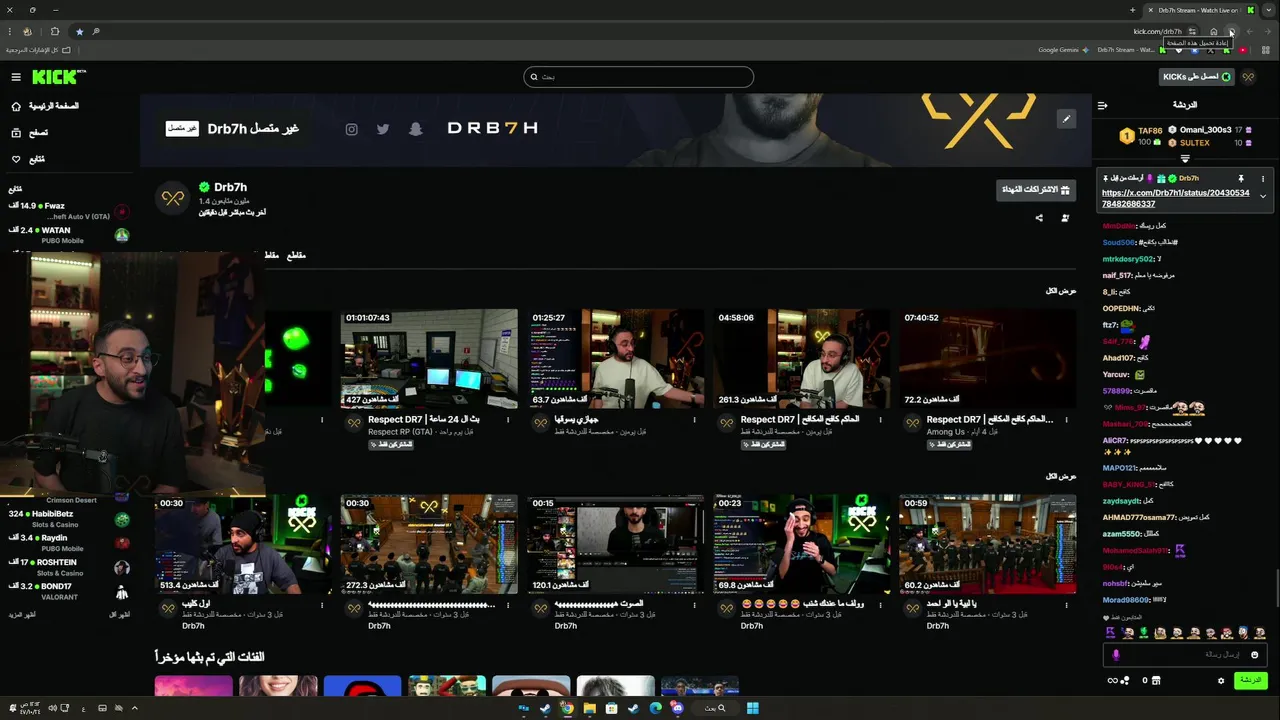Click the bookmark star in address bar
Viewport: 1280px width, 720px height.
[79, 31]
